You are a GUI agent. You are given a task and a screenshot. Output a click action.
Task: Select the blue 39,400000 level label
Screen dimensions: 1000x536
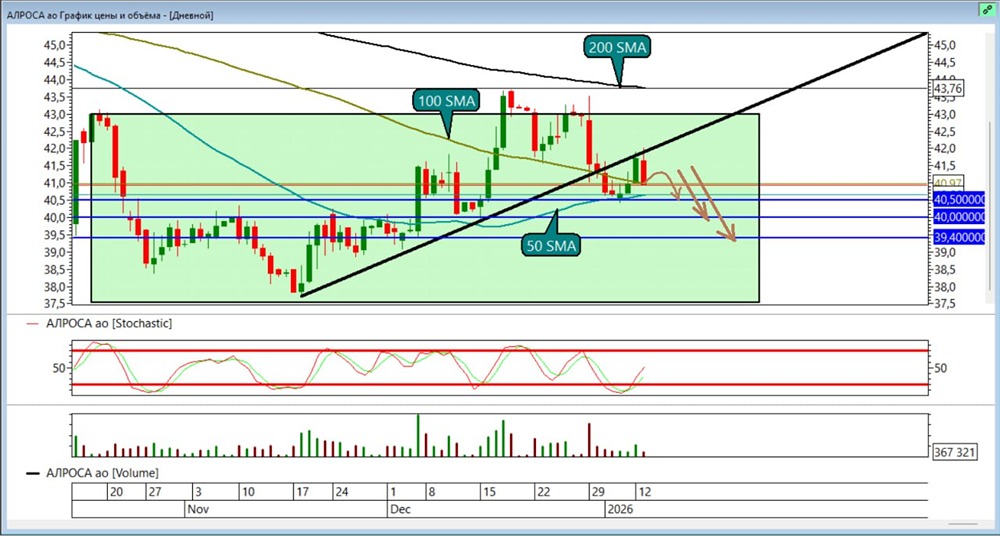tap(959, 238)
